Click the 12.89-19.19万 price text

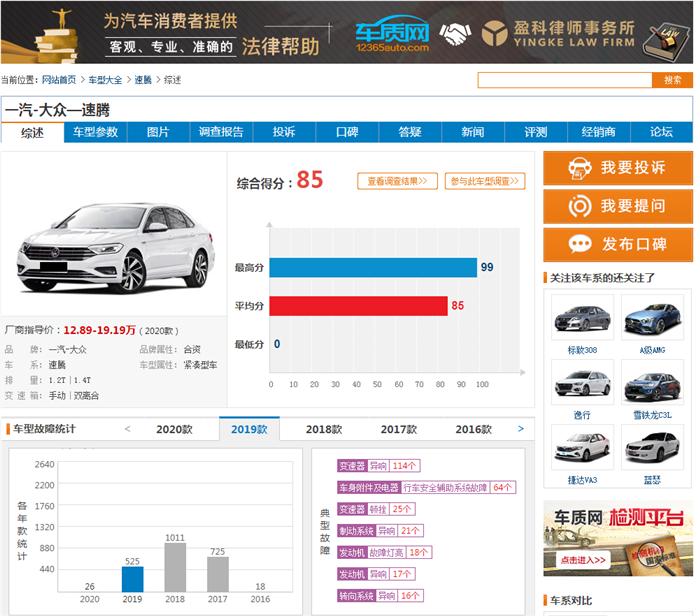tap(99, 330)
